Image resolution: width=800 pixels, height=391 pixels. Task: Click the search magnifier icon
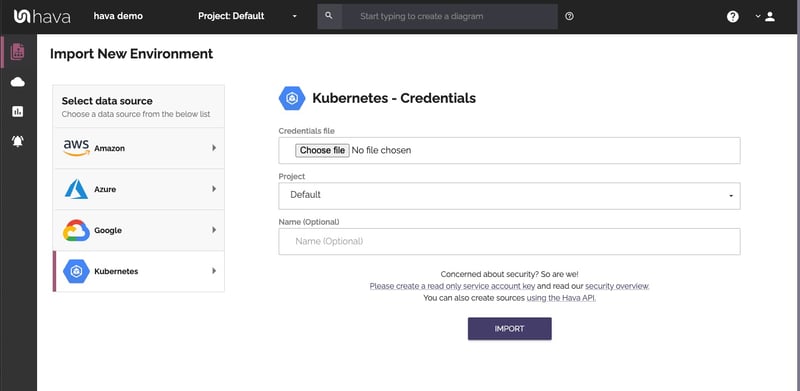pos(329,16)
